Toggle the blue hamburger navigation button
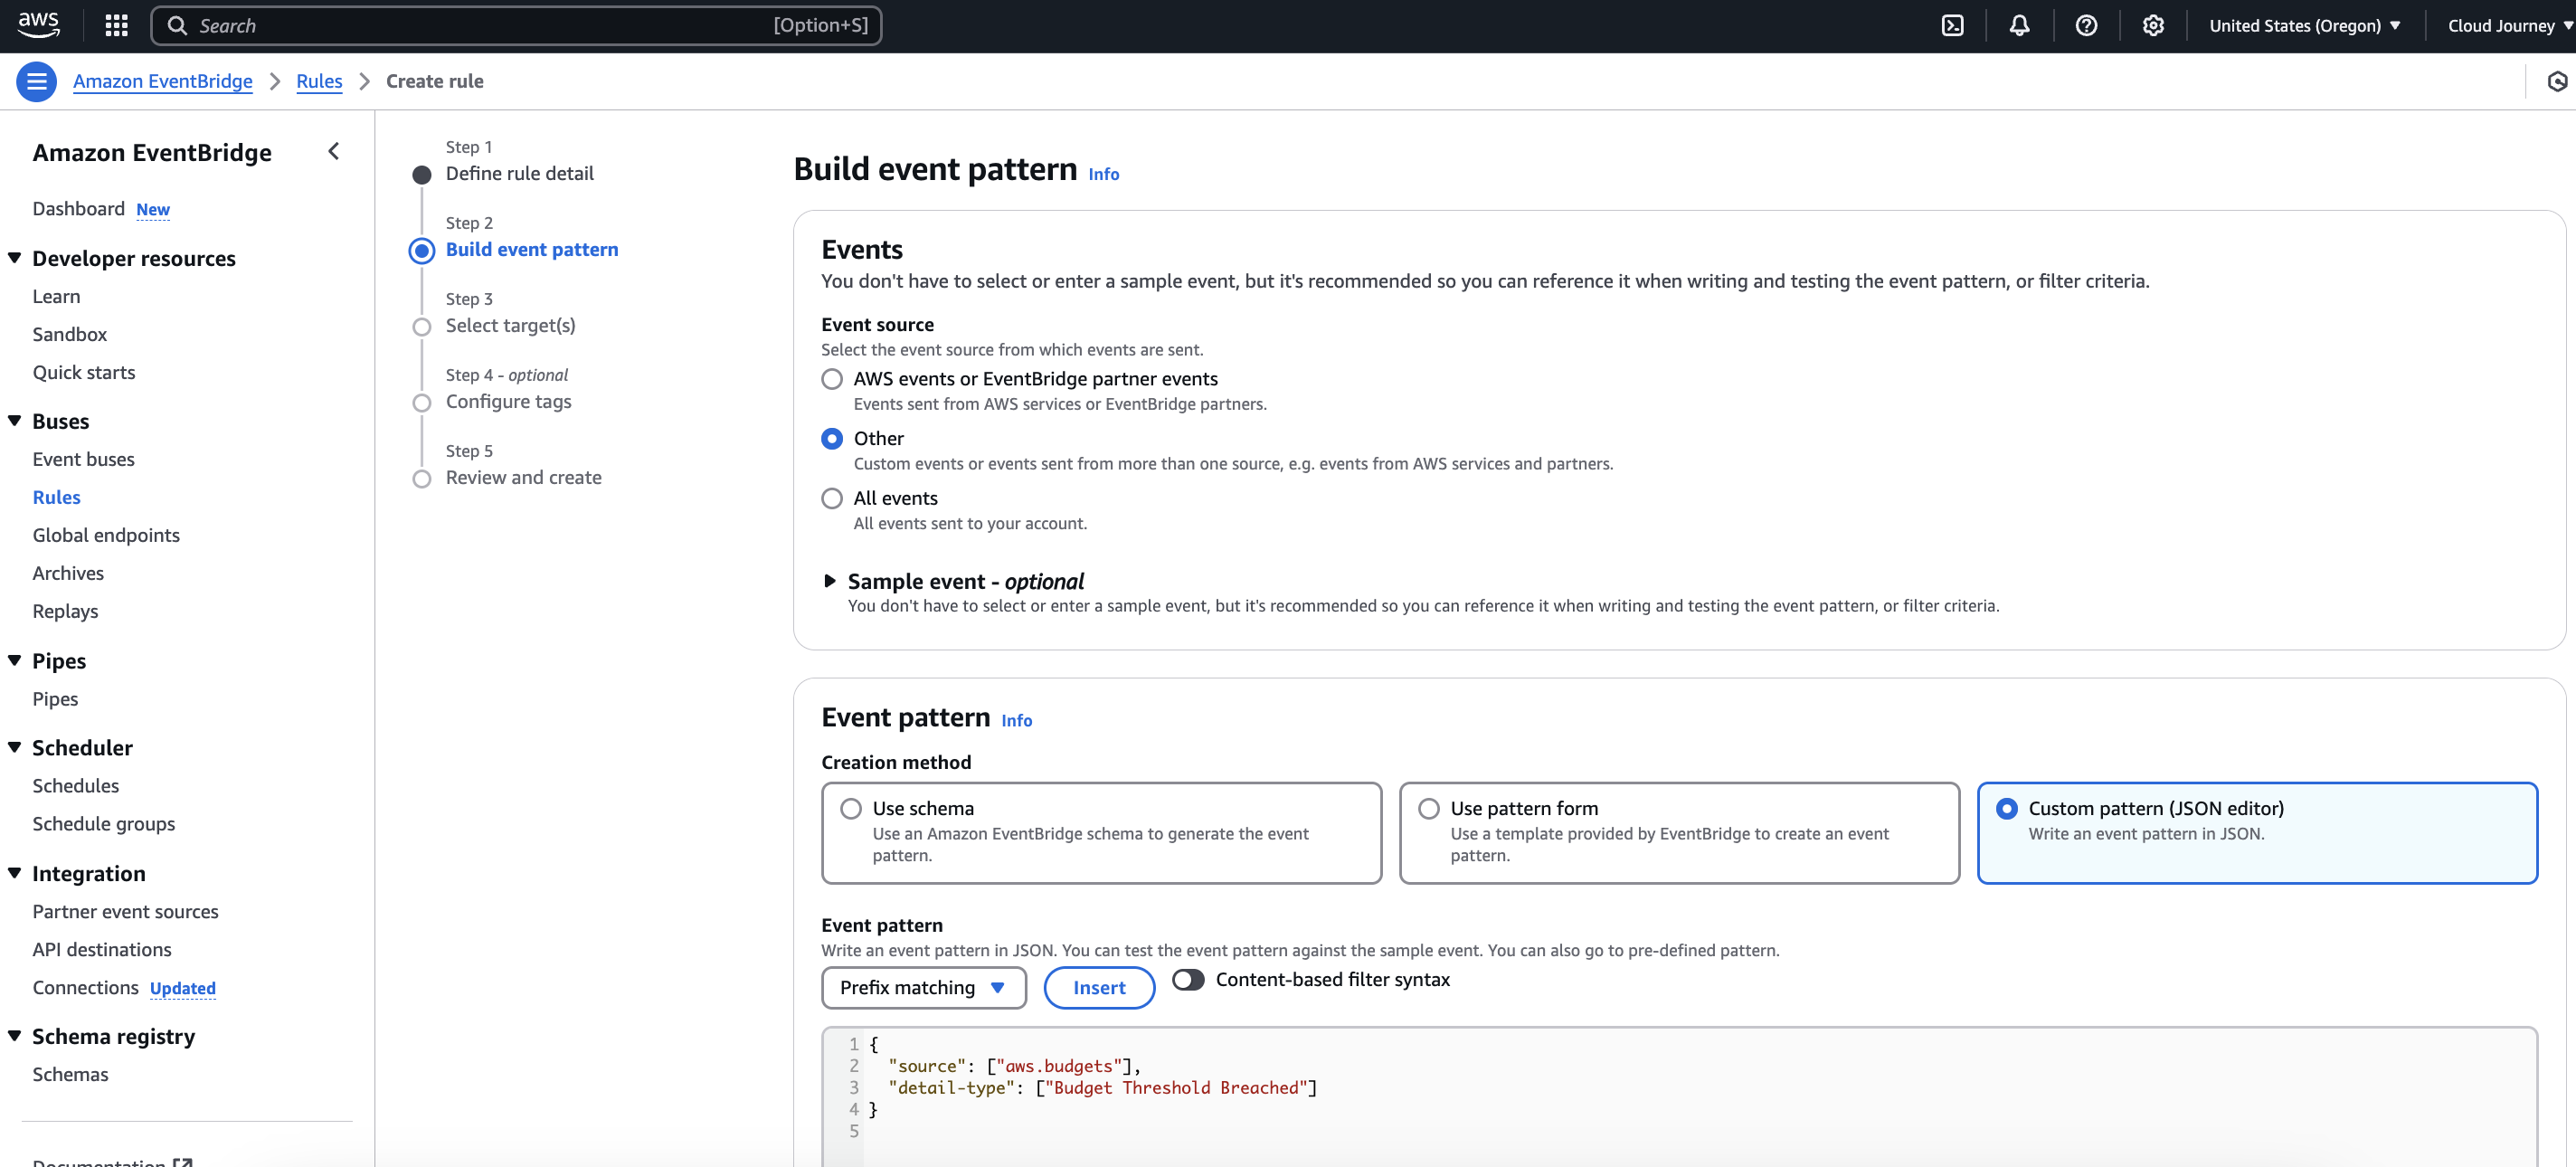 pyautogui.click(x=36, y=81)
